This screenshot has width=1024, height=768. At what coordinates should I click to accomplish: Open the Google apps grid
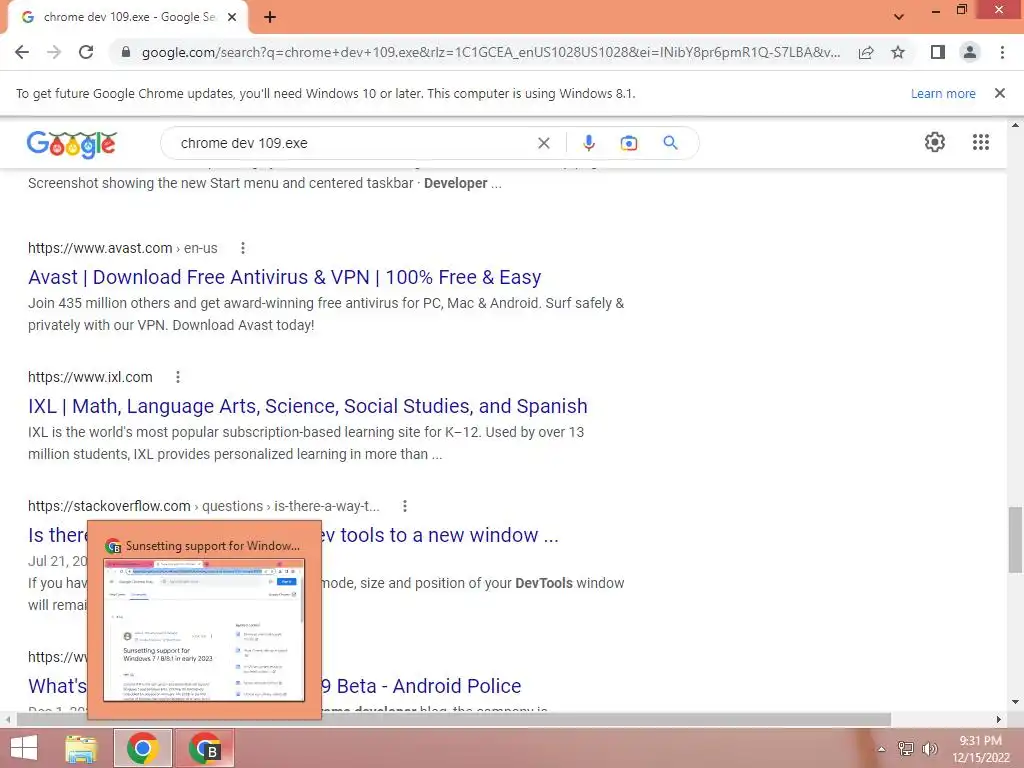981,142
